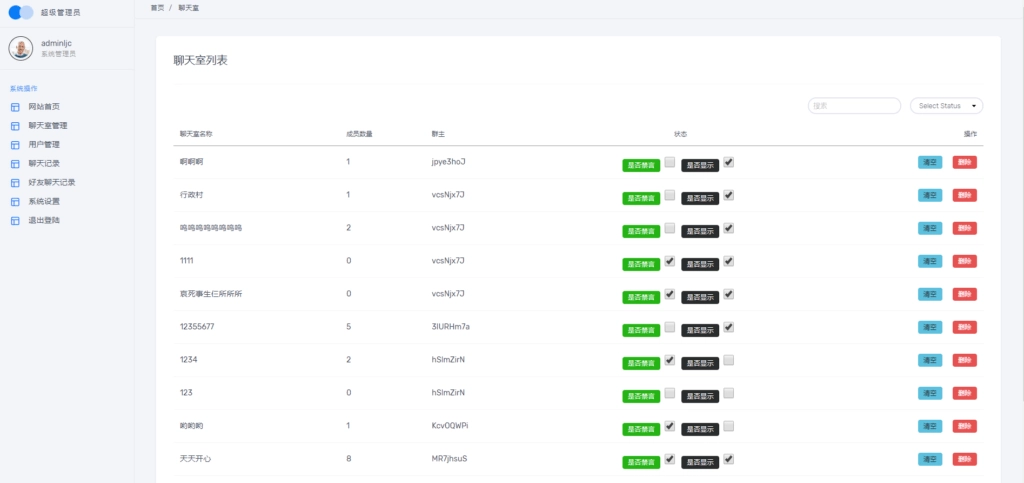This screenshot has width=1024, height=483.
Task: Uncheck the 是否显示 checkbox for room 1111
Action: (x=729, y=261)
